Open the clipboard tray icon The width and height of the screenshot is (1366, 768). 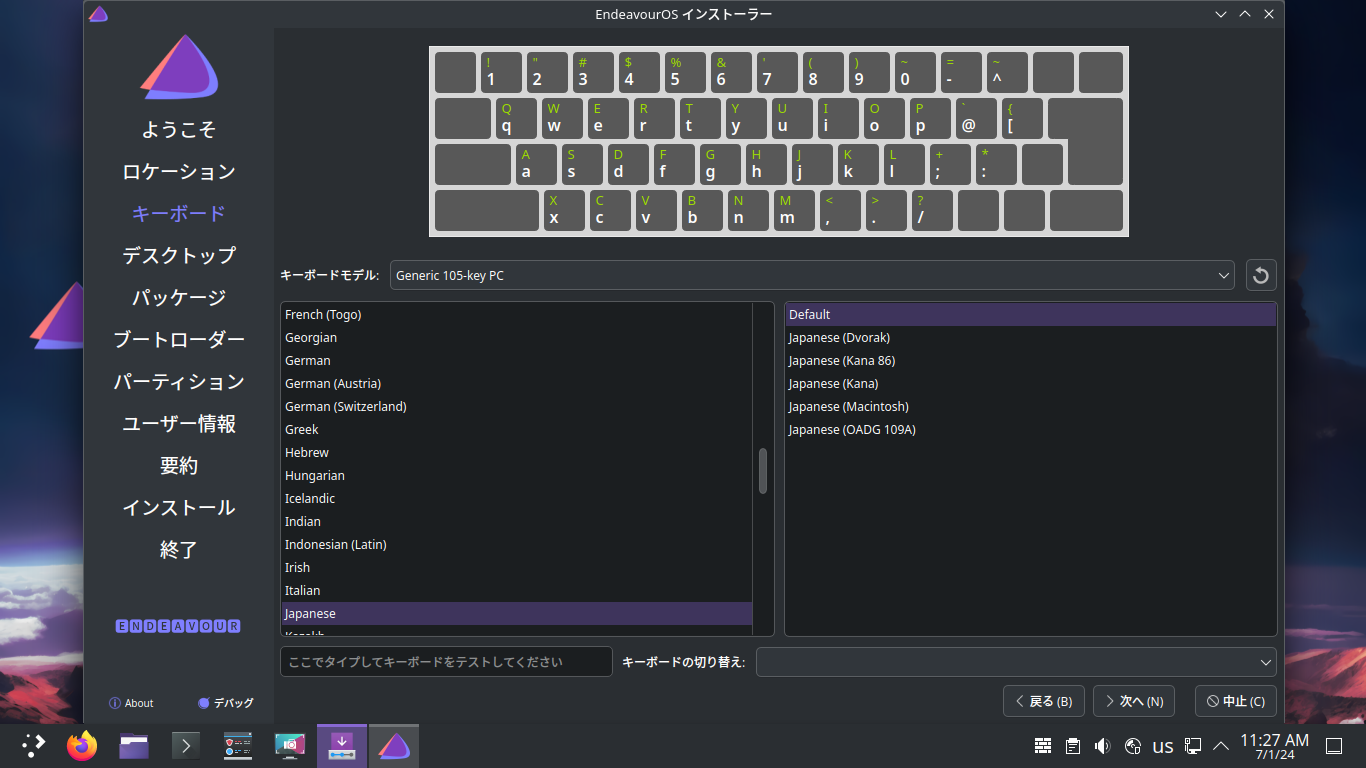(x=1073, y=745)
